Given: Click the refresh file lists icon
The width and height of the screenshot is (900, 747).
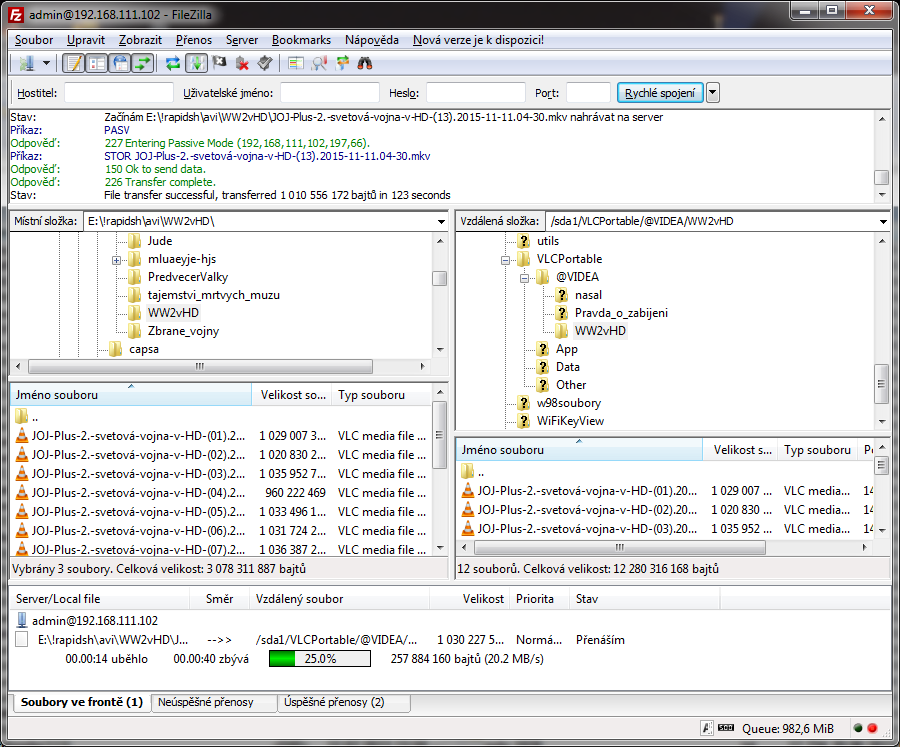Looking at the screenshot, I should (x=173, y=63).
